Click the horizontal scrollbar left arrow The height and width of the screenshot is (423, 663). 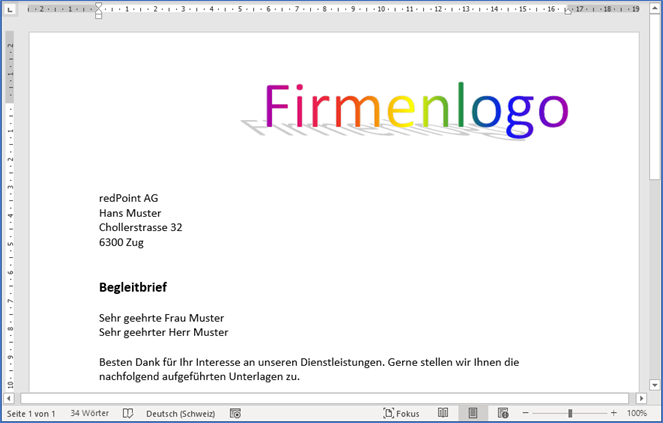pyautogui.click(x=10, y=398)
